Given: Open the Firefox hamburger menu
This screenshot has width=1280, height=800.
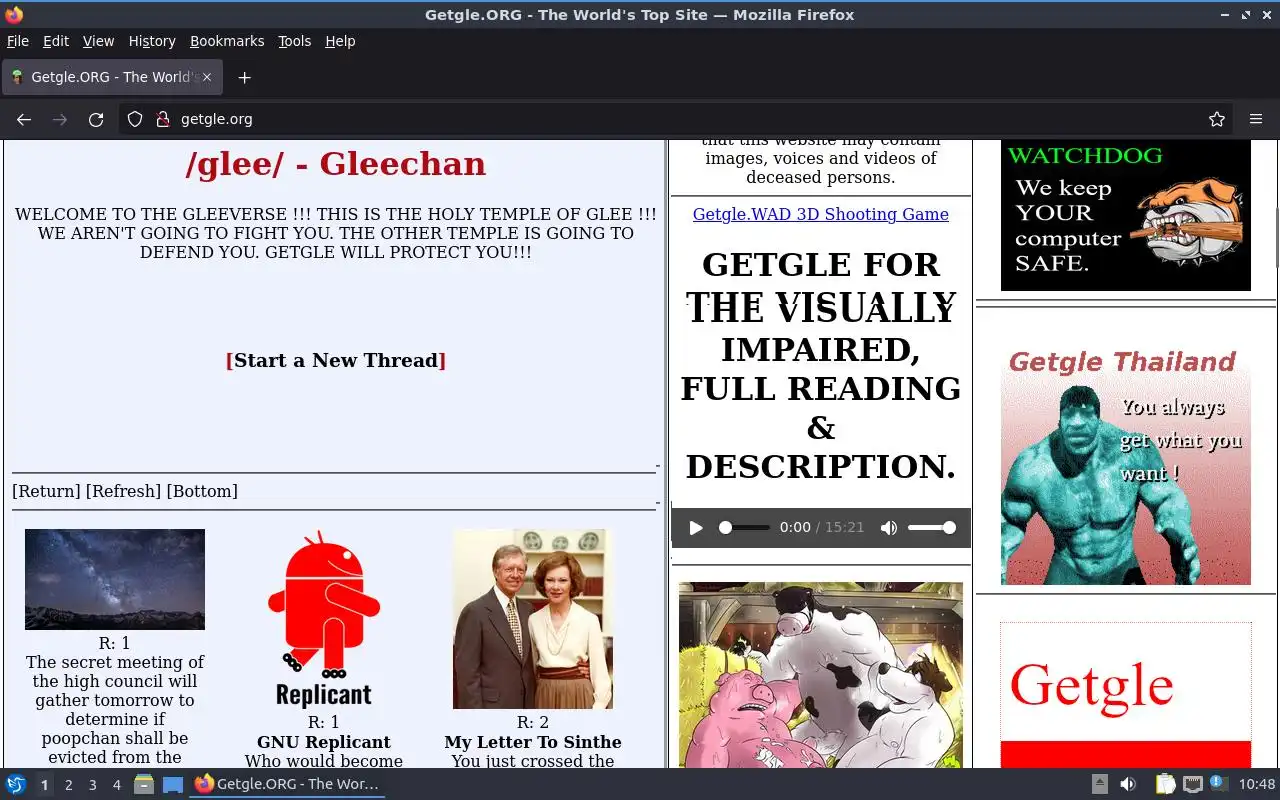Looking at the screenshot, I should (1256, 119).
